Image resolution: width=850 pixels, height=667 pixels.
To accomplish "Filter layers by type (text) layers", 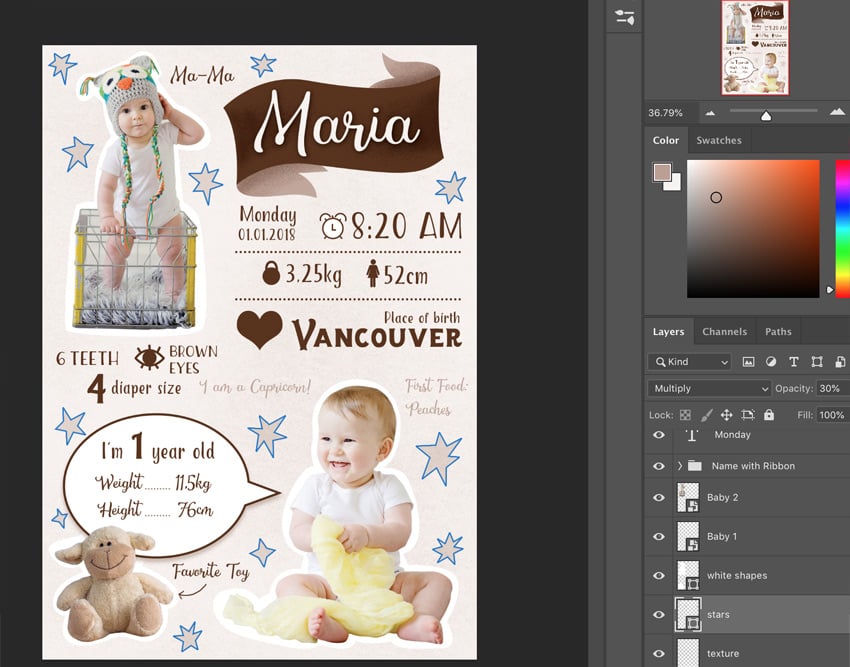I will tap(794, 362).
